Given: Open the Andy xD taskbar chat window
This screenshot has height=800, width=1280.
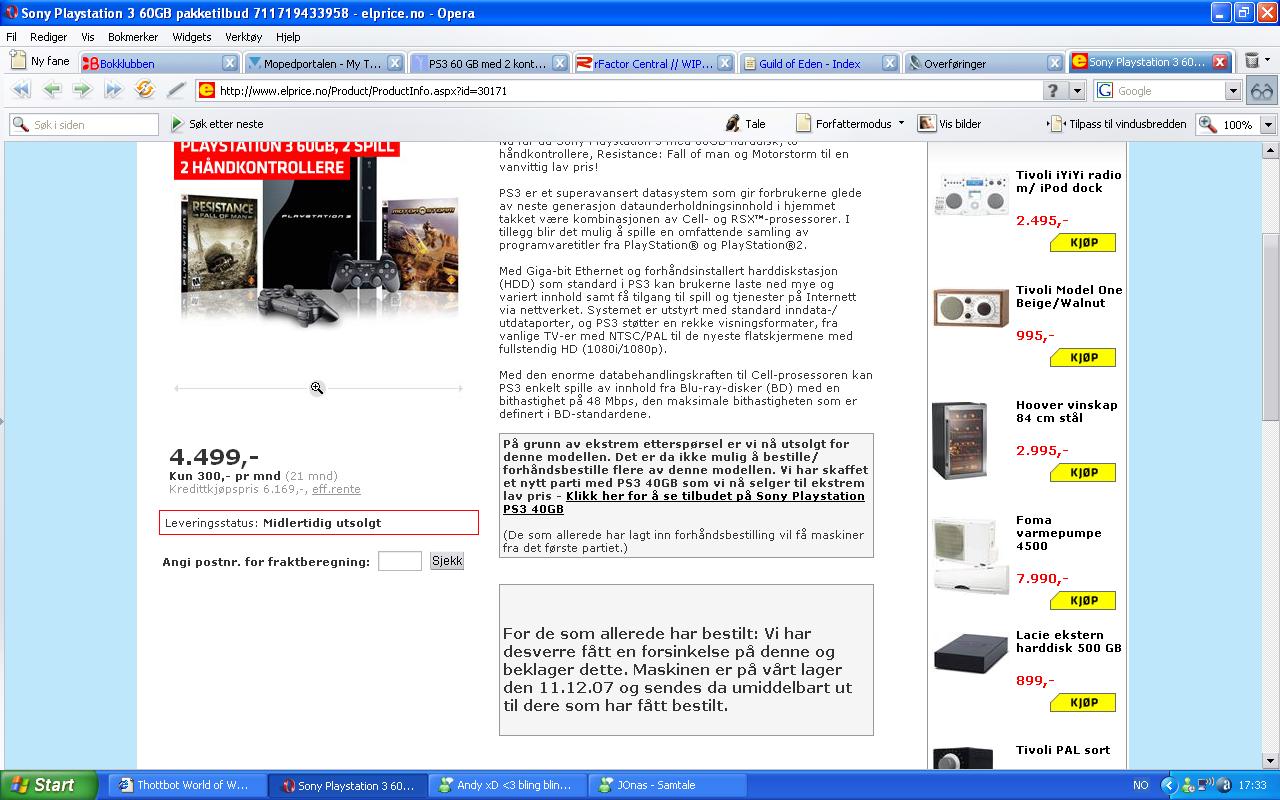Looking at the screenshot, I should tap(505, 785).
